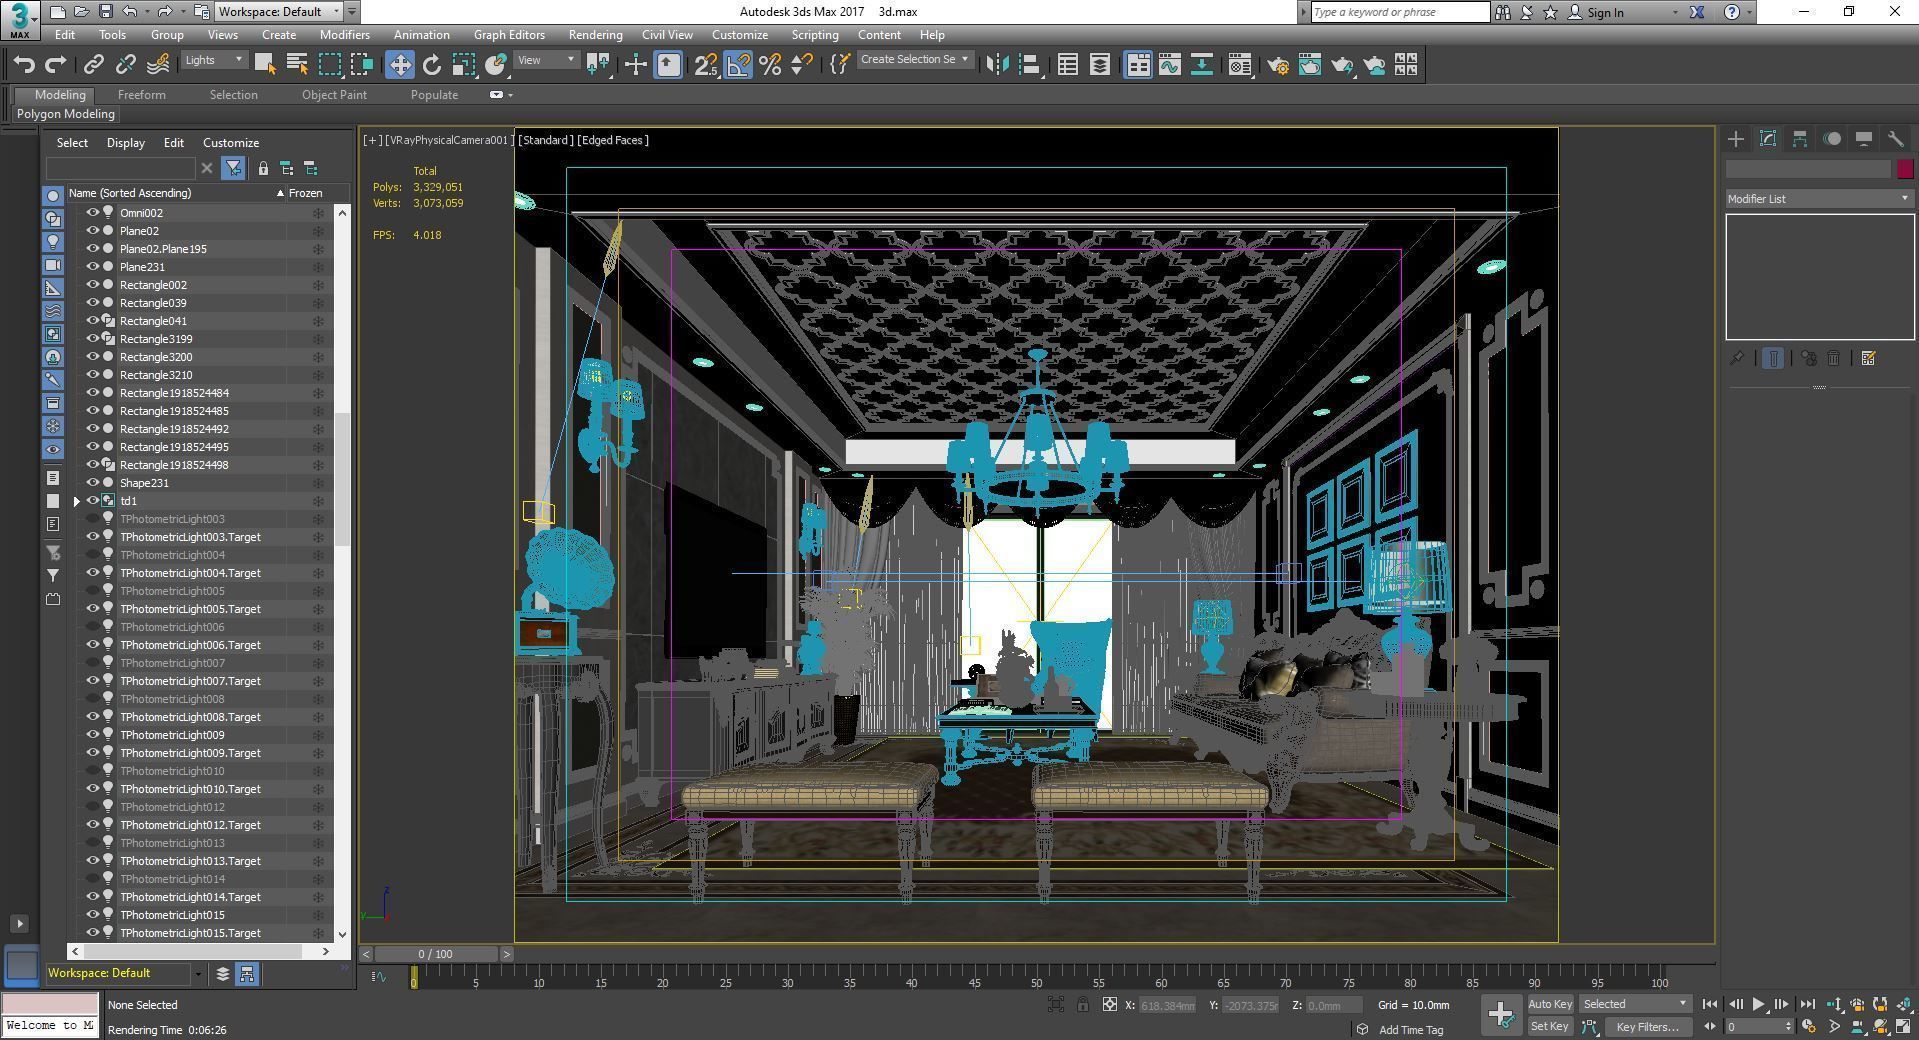Toggle visibility eye of Shape231
The image size is (1919, 1040).
[x=93, y=483]
